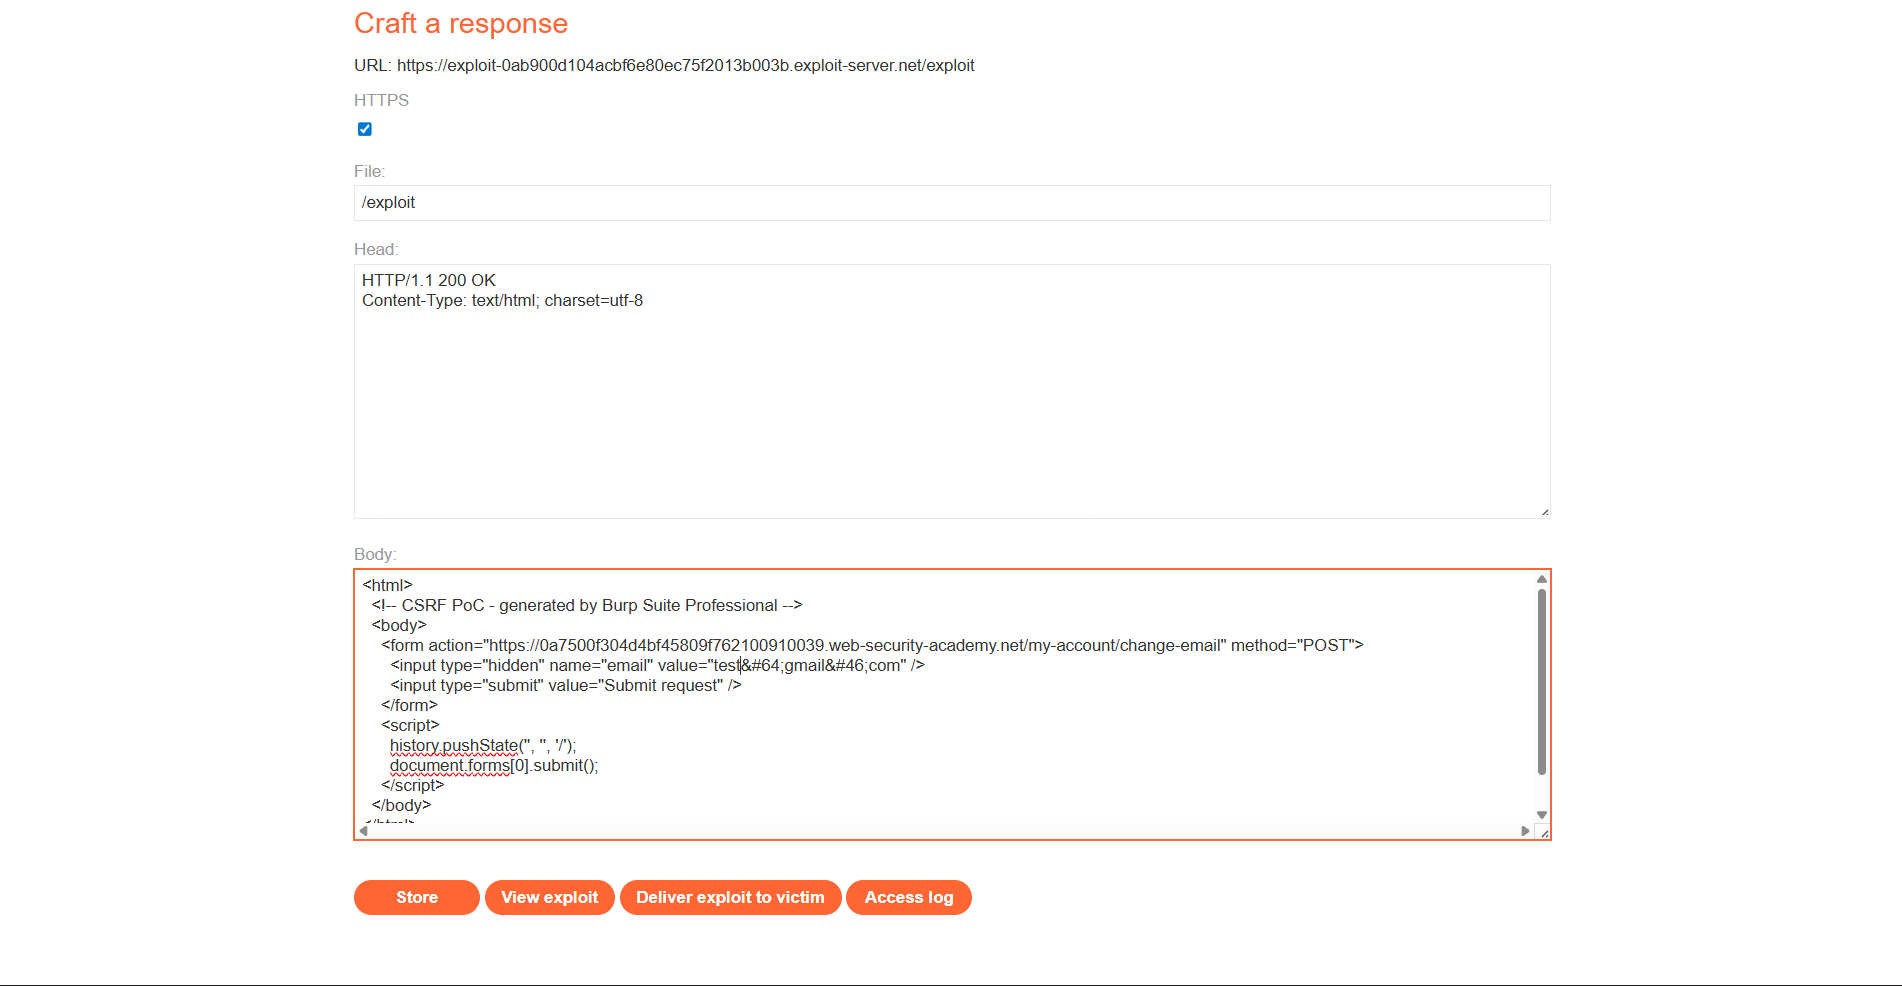Screen dimensions: 1902x986
Task: Click the document.forms[0].submit() line
Action: click(494, 766)
